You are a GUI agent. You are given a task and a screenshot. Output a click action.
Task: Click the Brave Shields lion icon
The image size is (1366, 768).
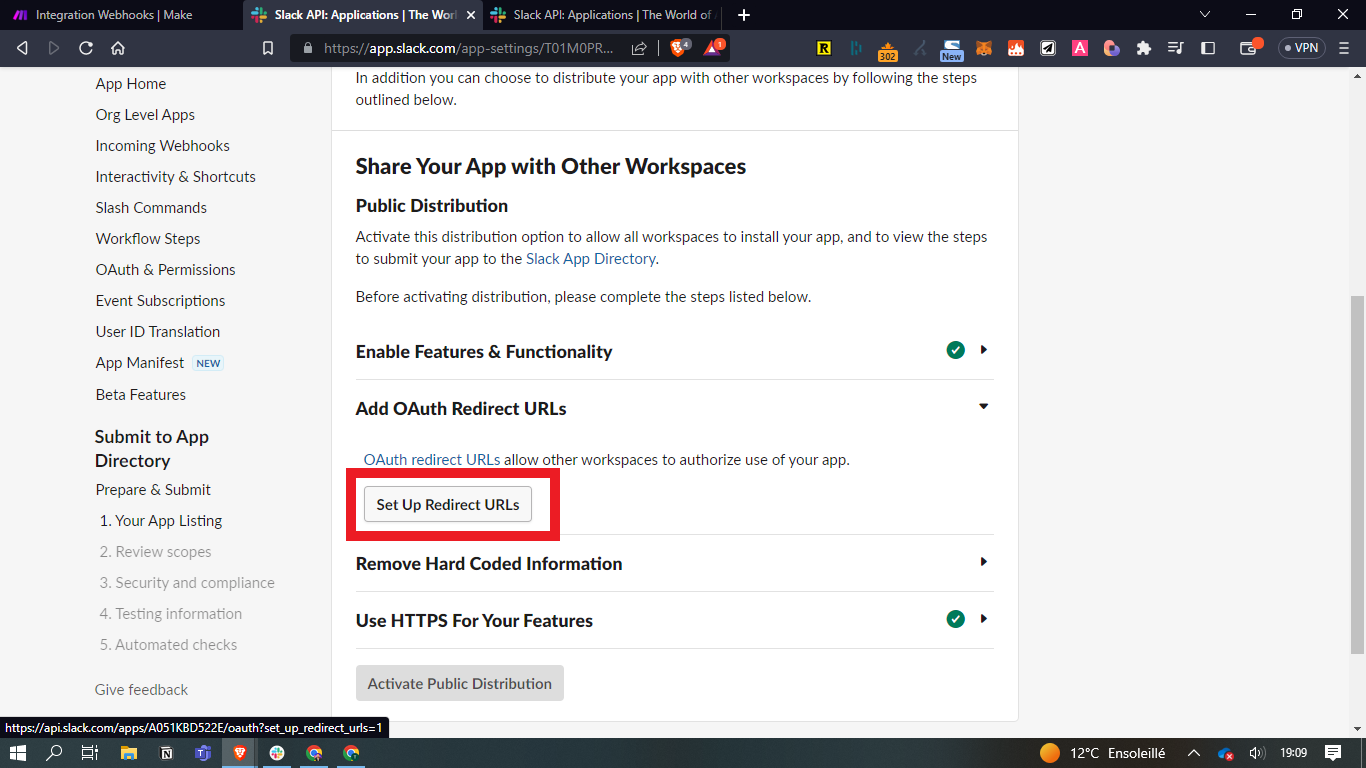tap(678, 48)
